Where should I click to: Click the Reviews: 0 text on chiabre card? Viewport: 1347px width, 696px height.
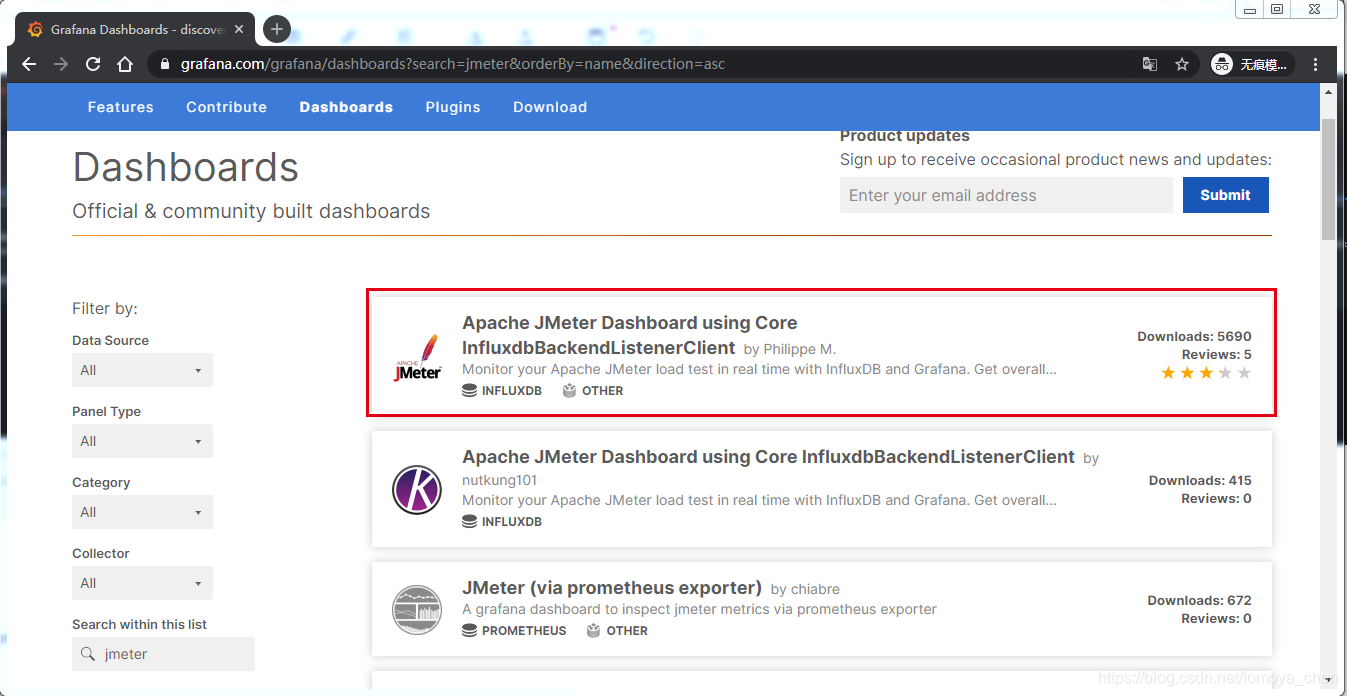1217,618
